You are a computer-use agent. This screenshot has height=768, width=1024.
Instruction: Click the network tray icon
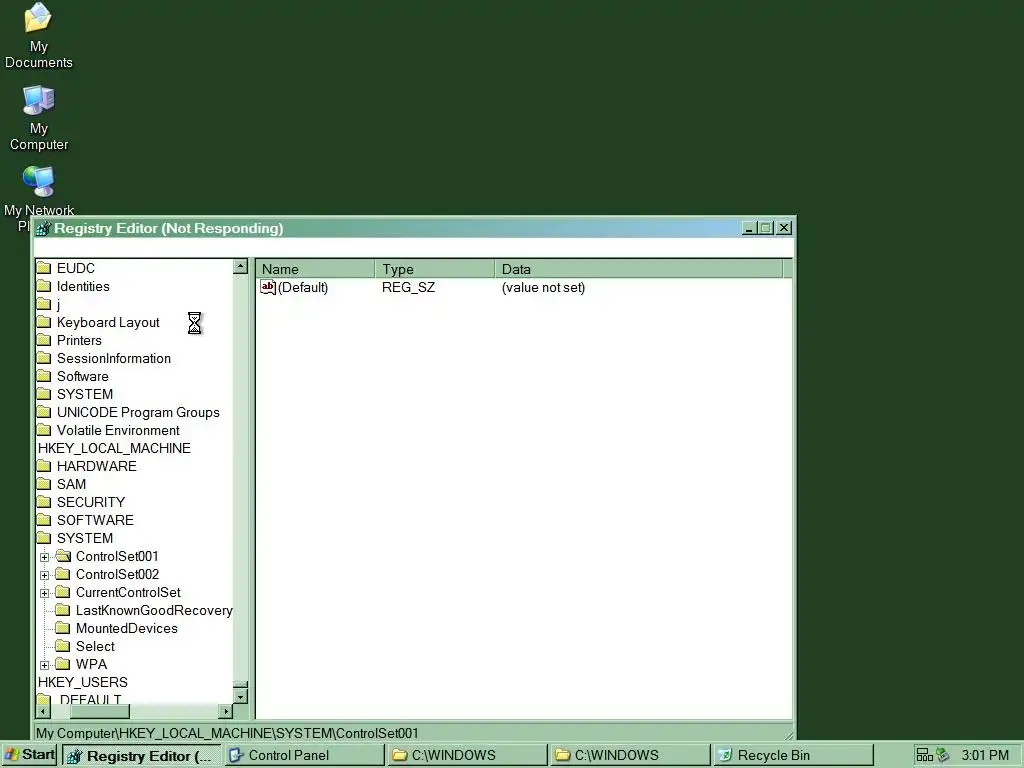[x=925, y=756]
